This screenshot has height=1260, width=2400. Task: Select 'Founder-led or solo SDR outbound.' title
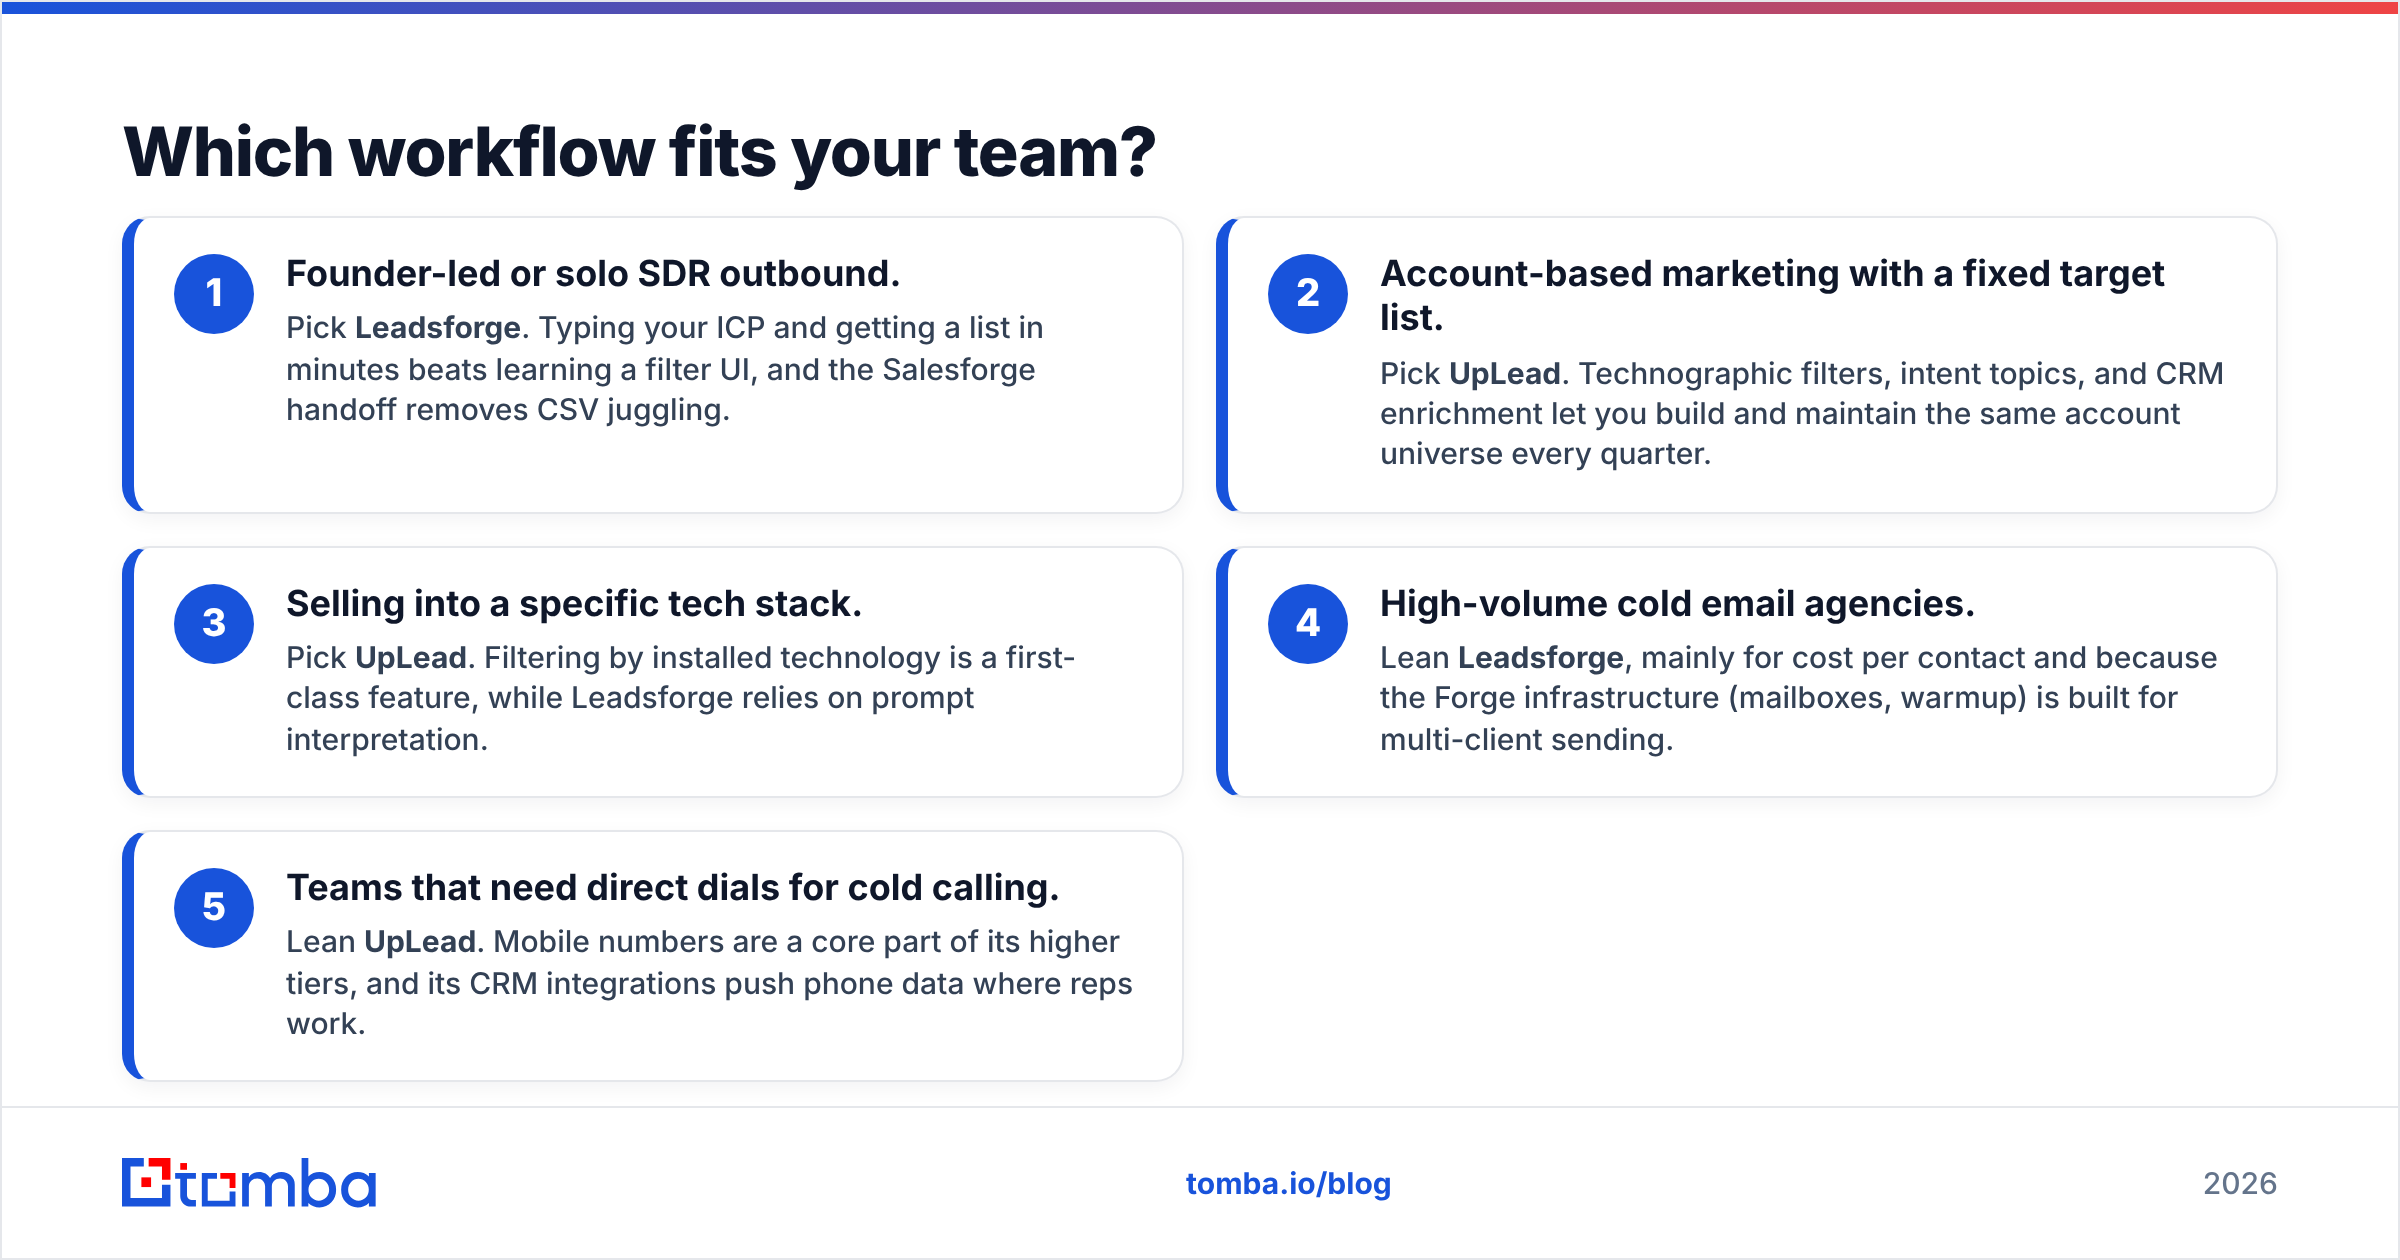593,274
